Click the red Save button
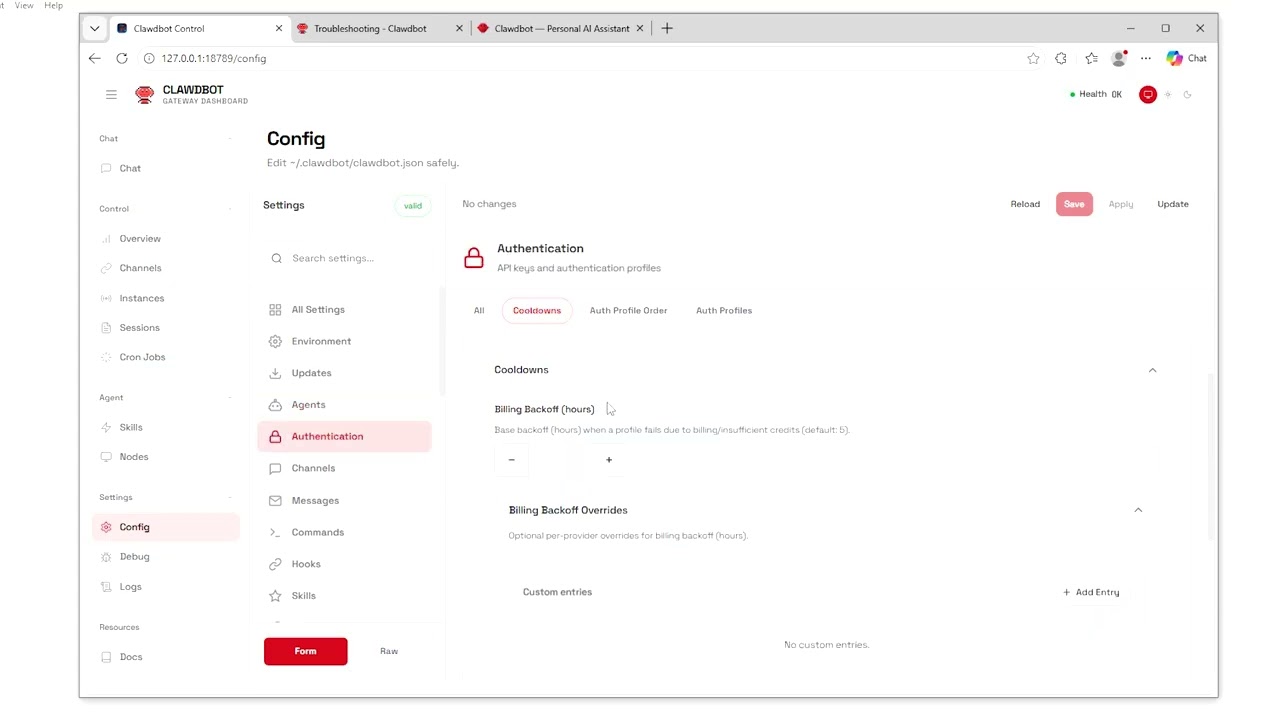1280x720 pixels. (x=1074, y=204)
